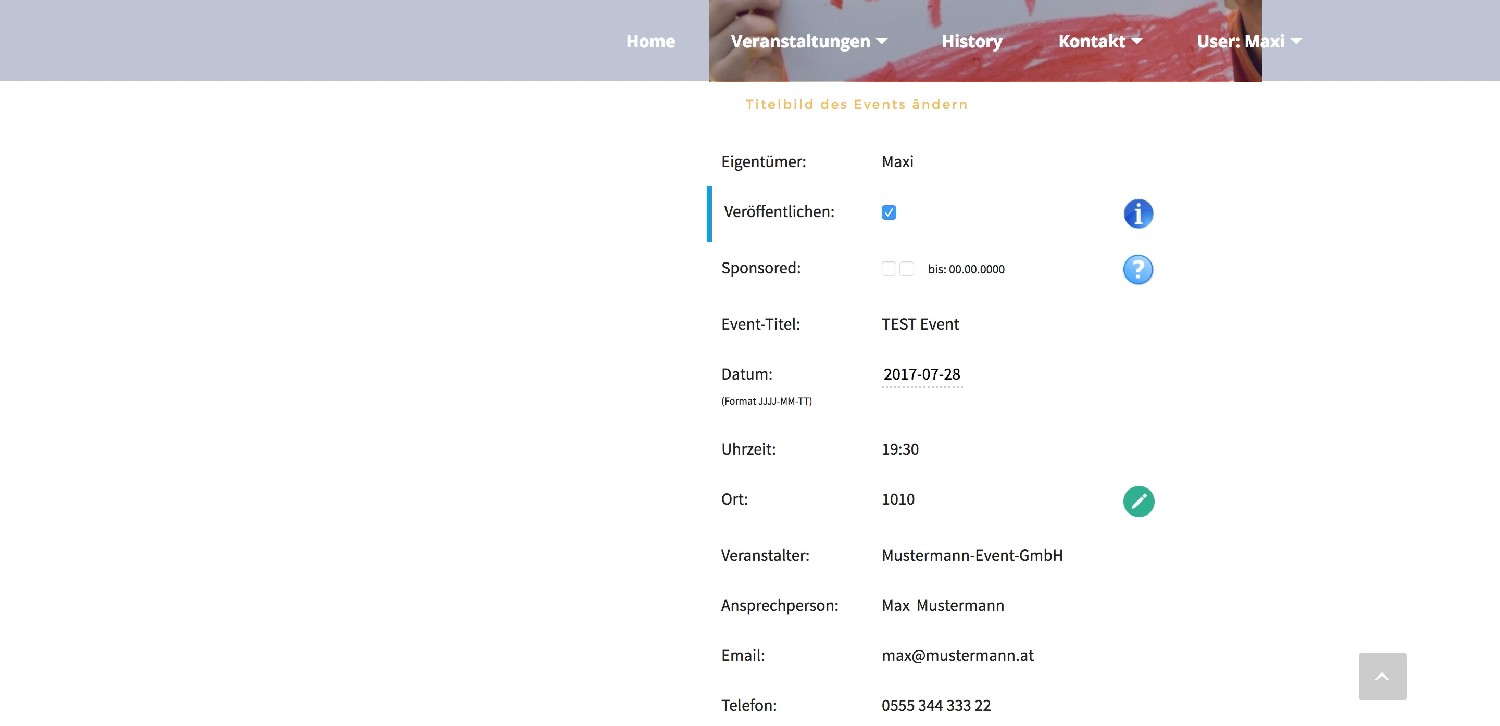This screenshot has height=726, width=1500.
Task: Uncheck the Veröffentlichen checkbox
Action: point(889,213)
